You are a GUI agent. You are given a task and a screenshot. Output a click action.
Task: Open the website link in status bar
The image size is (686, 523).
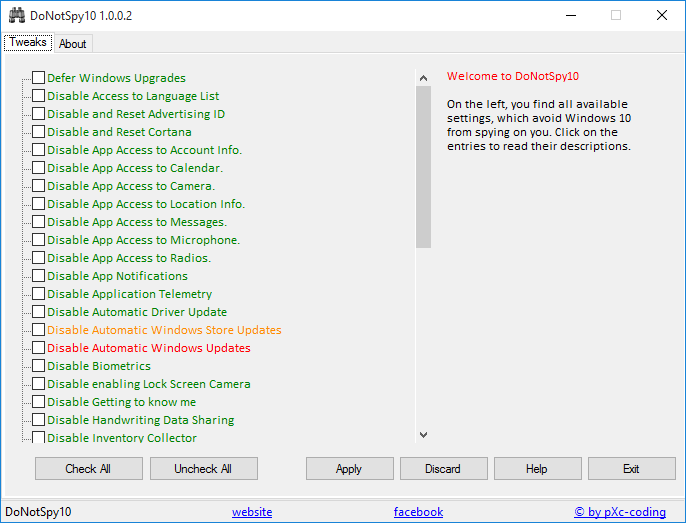coord(252,512)
